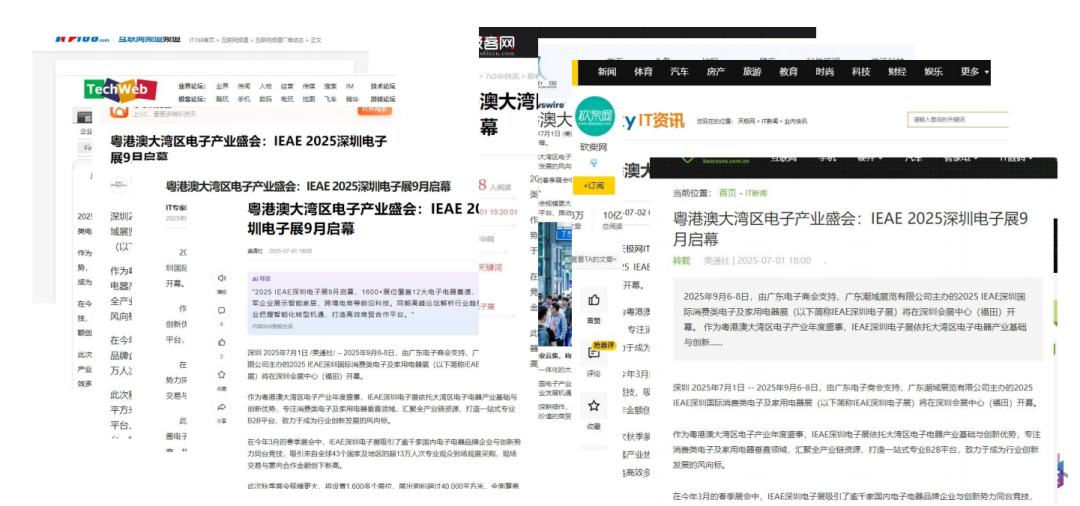Click the speaker icon to play audio
This screenshot has height=506, width=1080.
(x=221, y=278)
